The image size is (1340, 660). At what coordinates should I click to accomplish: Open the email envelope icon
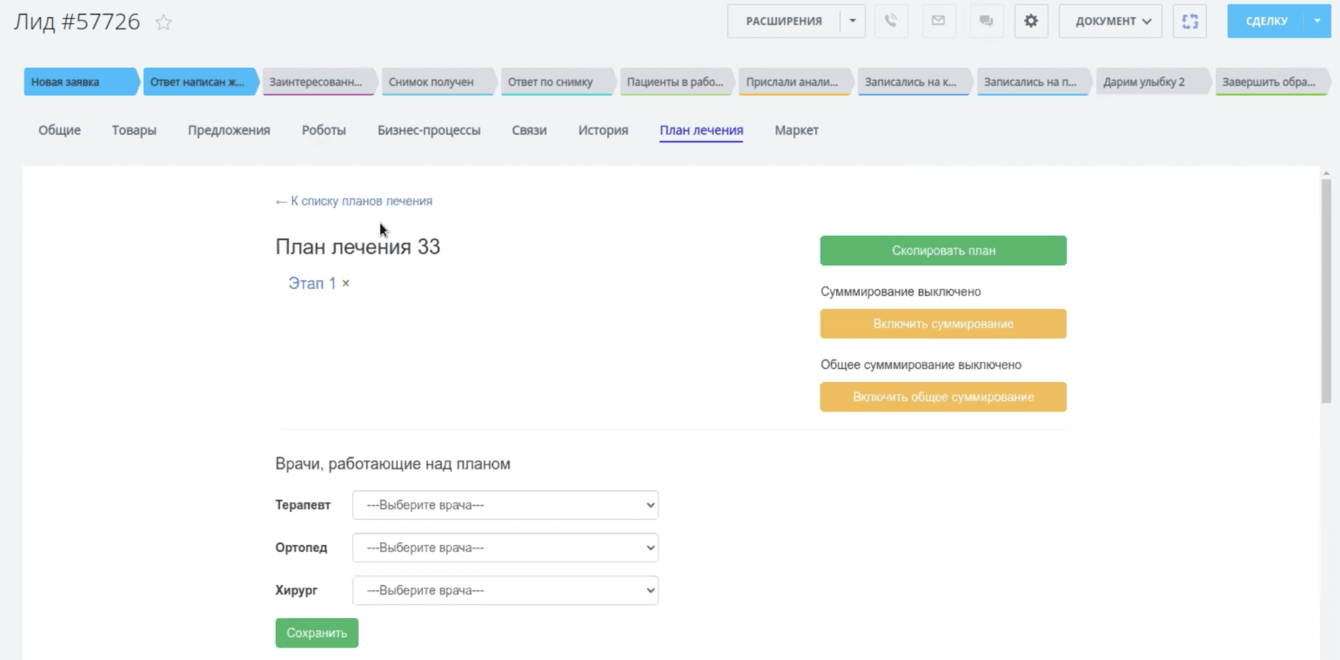(938, 21)
